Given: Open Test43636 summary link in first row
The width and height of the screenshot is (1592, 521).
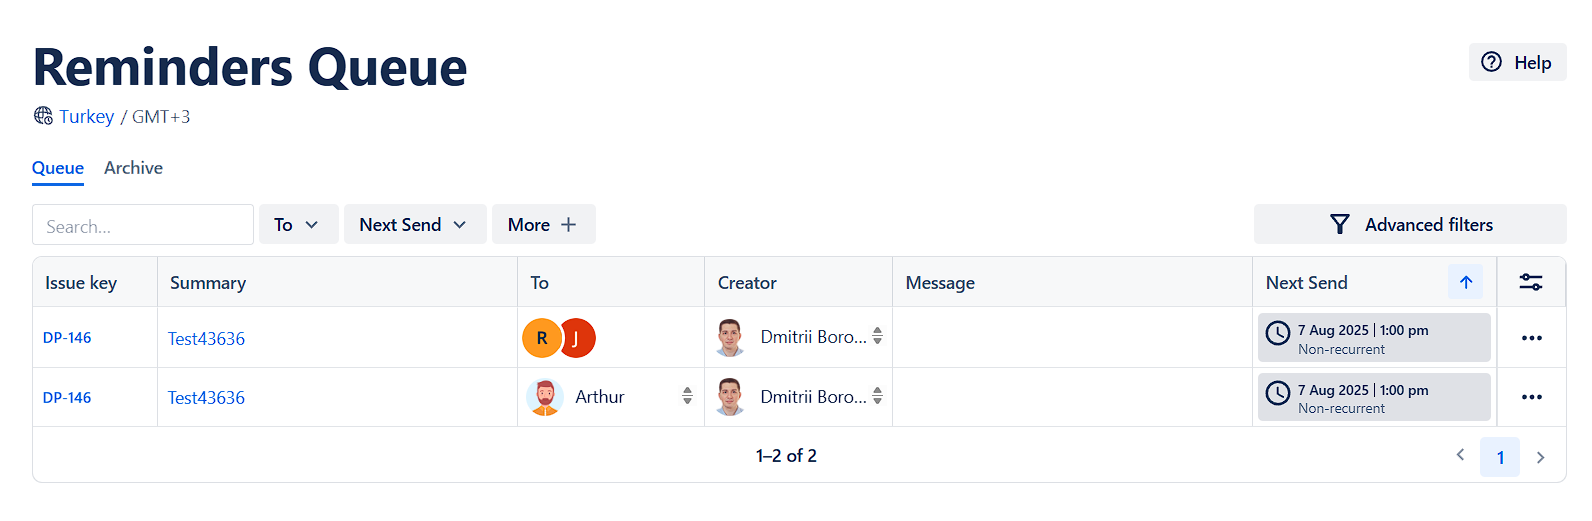Looking at the screenshot, I should (x=206, y=339).
